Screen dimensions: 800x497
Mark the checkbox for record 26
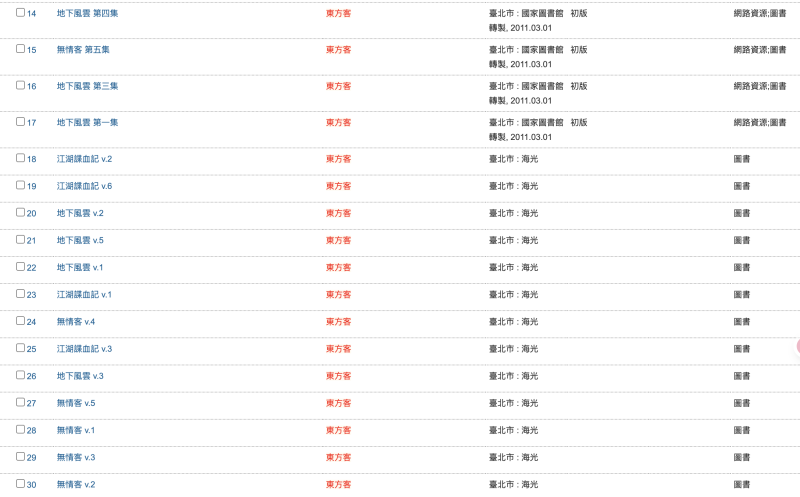[x=20, y=375]
